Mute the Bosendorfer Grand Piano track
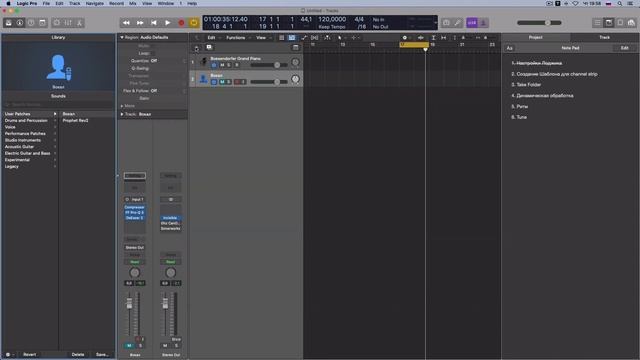 (222, 65)
